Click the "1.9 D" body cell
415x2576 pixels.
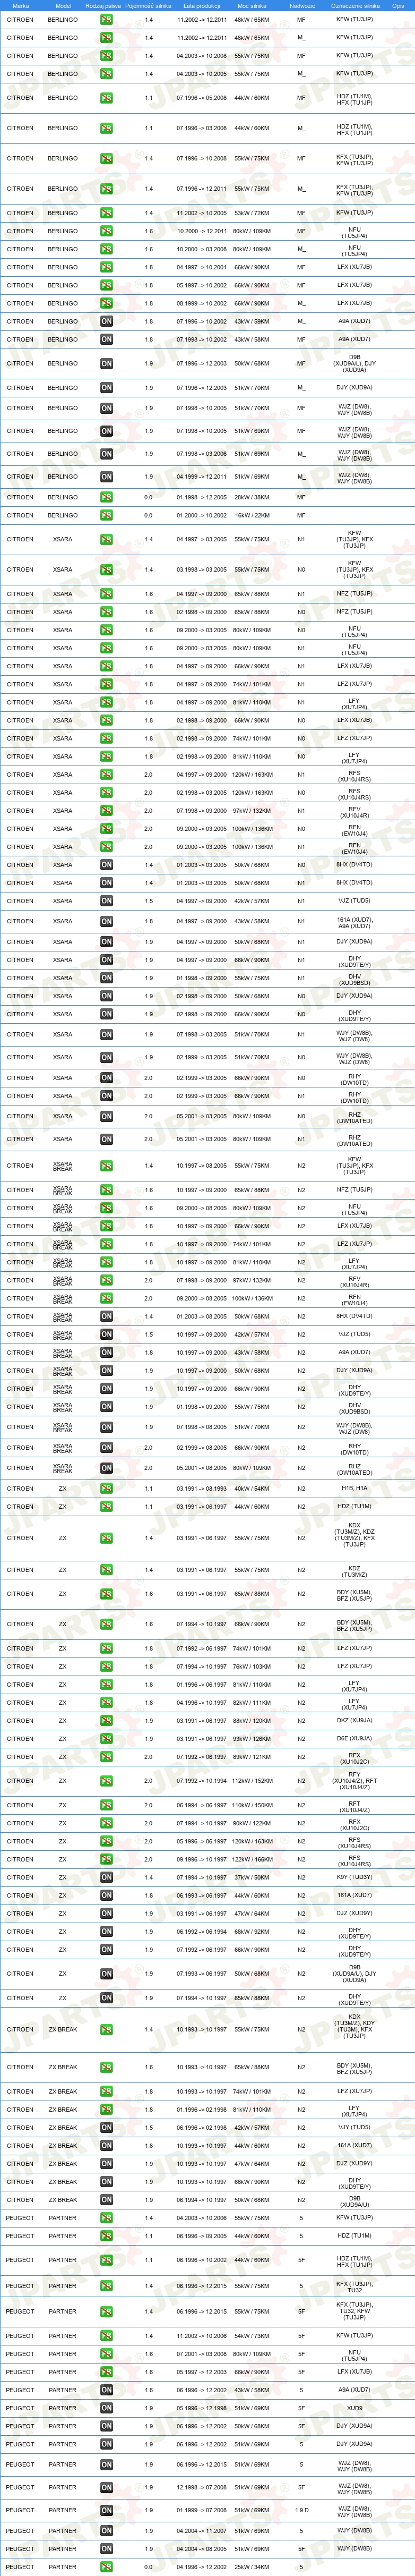pos(302,2510)
